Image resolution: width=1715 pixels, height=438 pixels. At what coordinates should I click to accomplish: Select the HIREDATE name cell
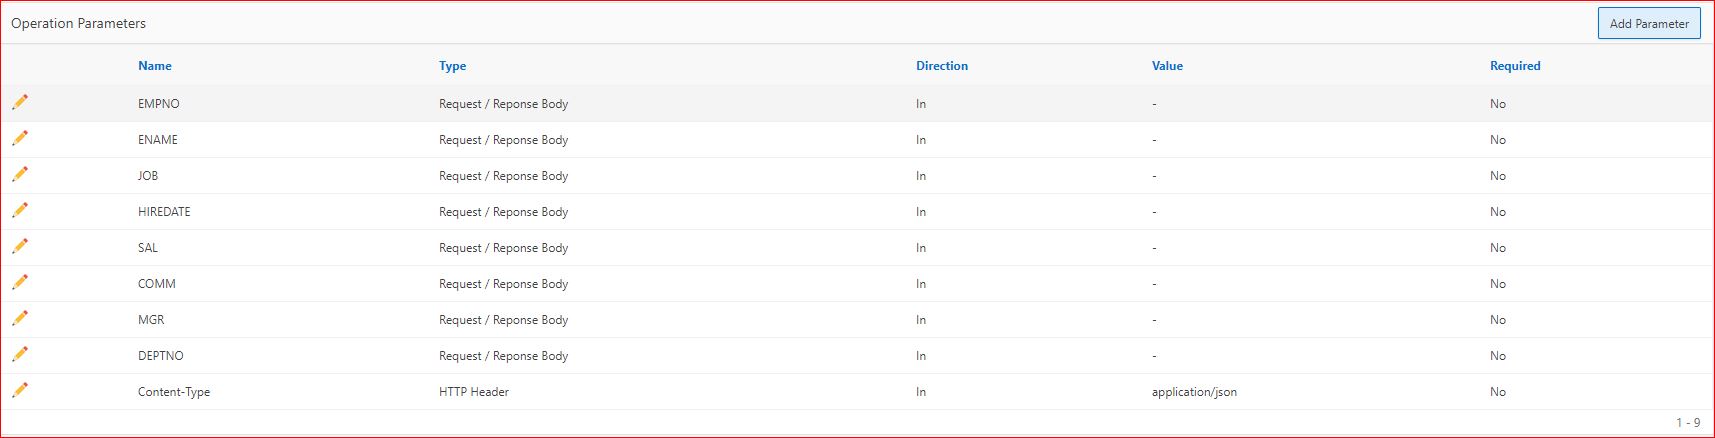click(164, 212)
